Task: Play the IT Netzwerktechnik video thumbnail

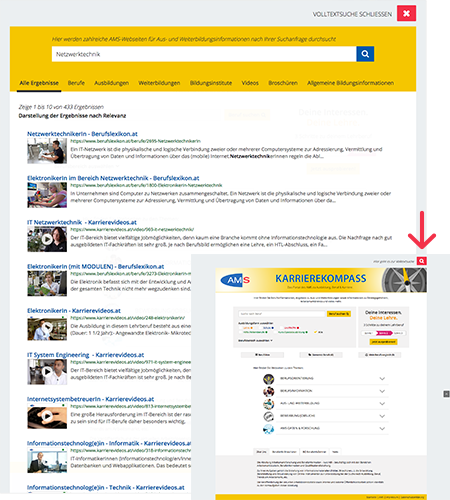Action: click(47, 239)
